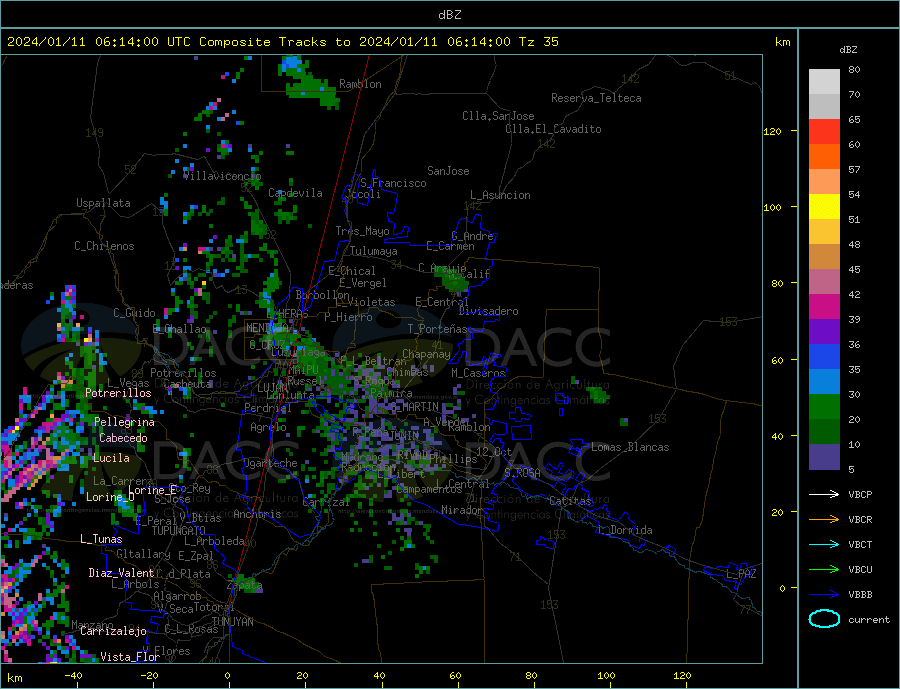Click the 'Anchoris' map label
The image size is (900, 689).
click(x=257, y=514)
